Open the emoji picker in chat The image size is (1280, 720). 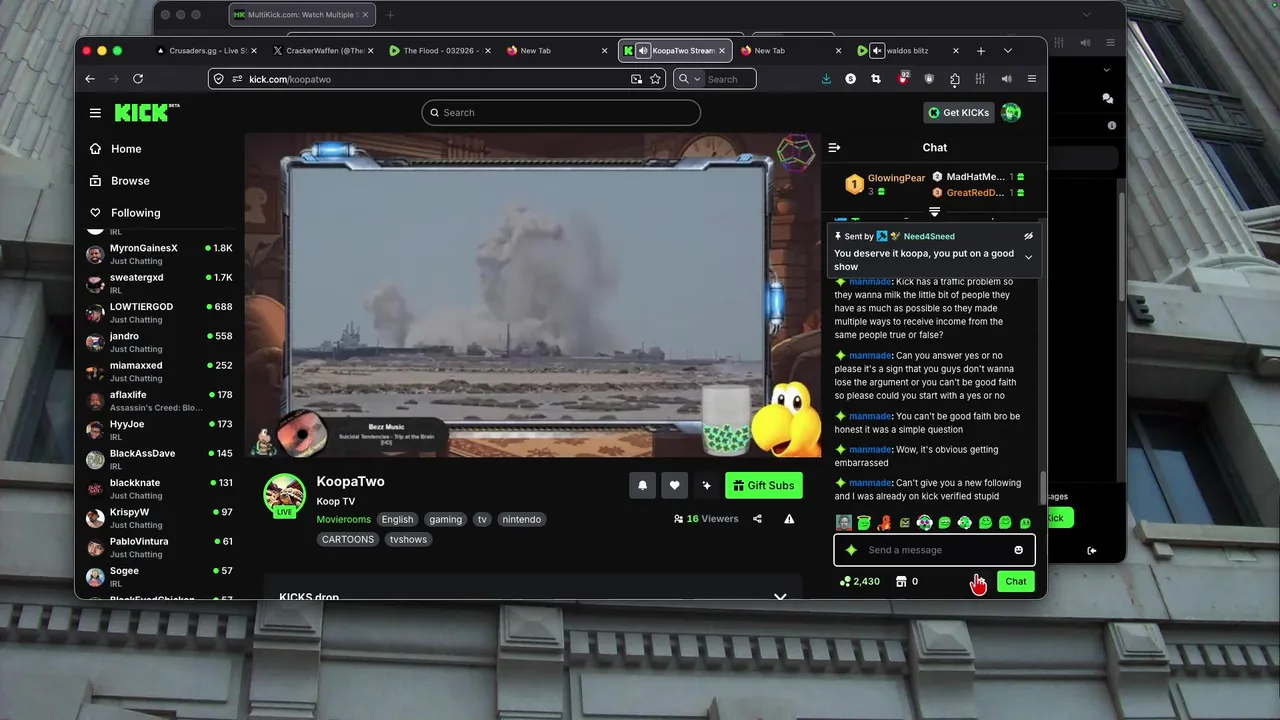tap(1019, 550)
